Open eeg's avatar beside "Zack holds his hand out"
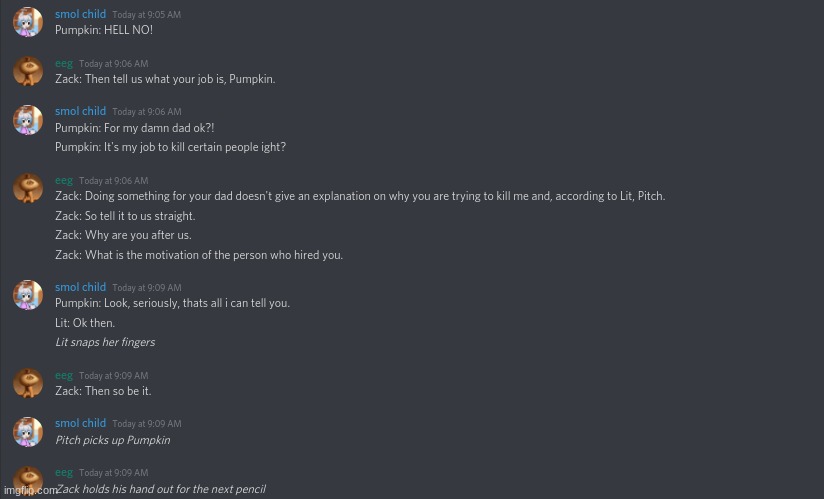Image resolution: width=824 pixels, height=499 pixels. 28,478
